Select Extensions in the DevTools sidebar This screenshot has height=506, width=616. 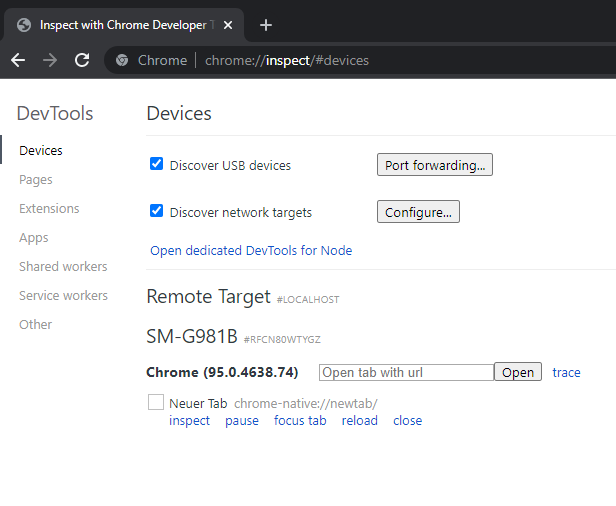point(49,209)
